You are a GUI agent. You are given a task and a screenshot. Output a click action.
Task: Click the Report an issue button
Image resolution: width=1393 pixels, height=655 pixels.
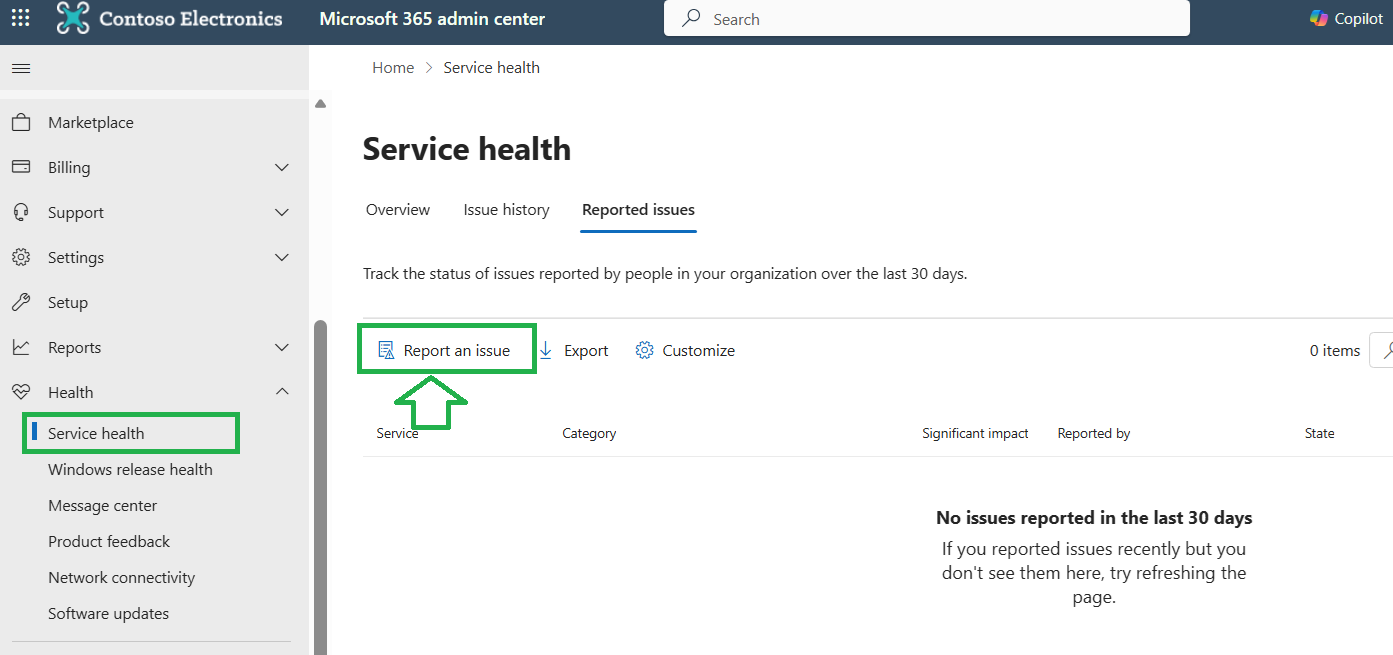coord(446,350)
